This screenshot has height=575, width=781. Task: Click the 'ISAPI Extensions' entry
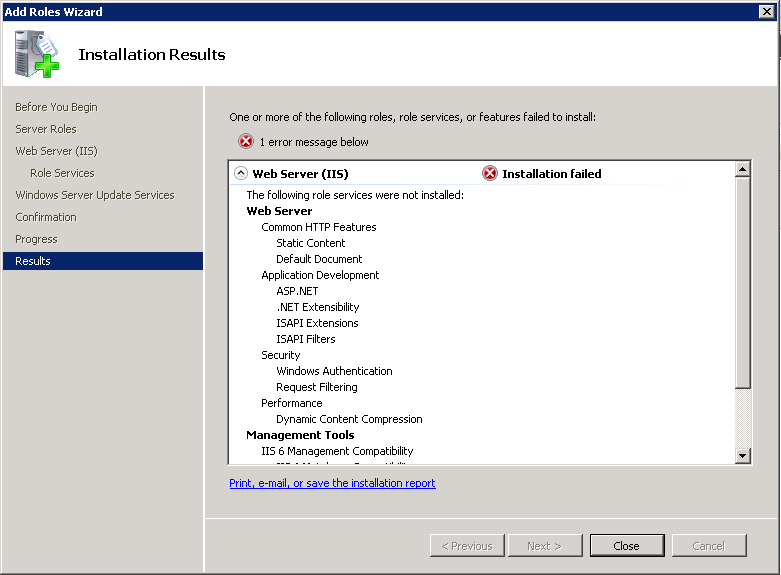pos(317,323)
